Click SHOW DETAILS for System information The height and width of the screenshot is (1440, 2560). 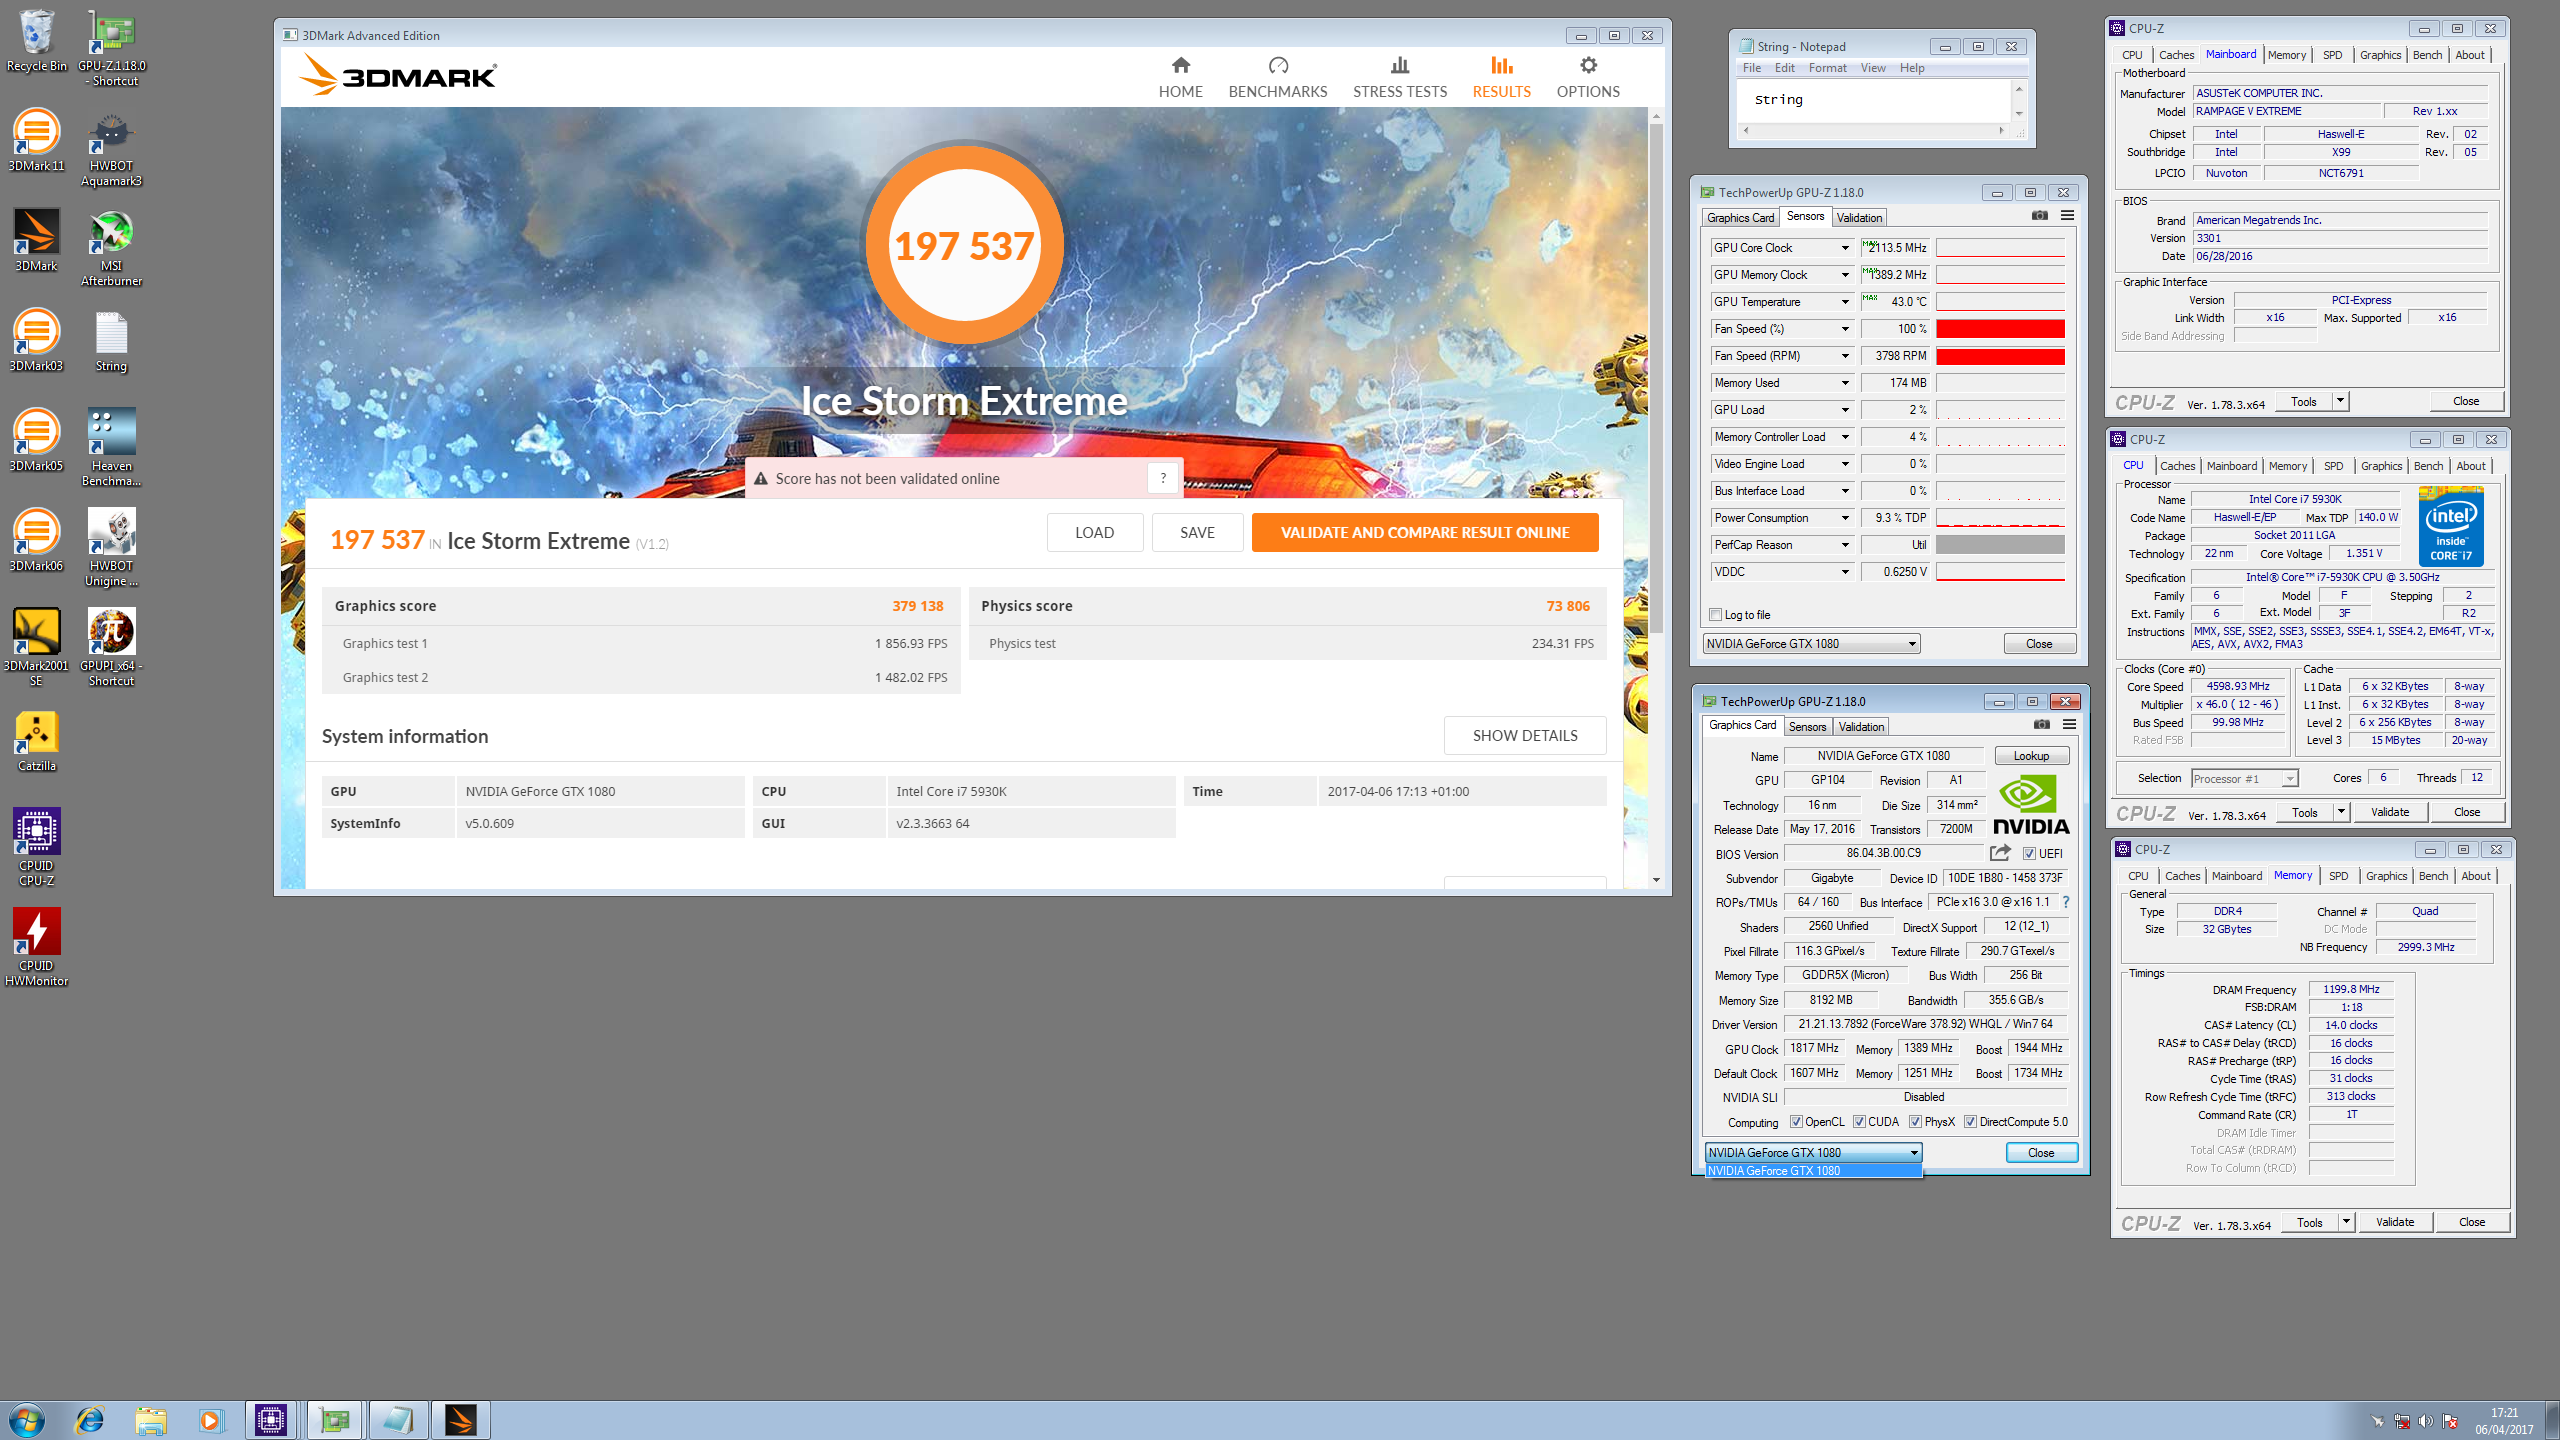[1525, 735]
